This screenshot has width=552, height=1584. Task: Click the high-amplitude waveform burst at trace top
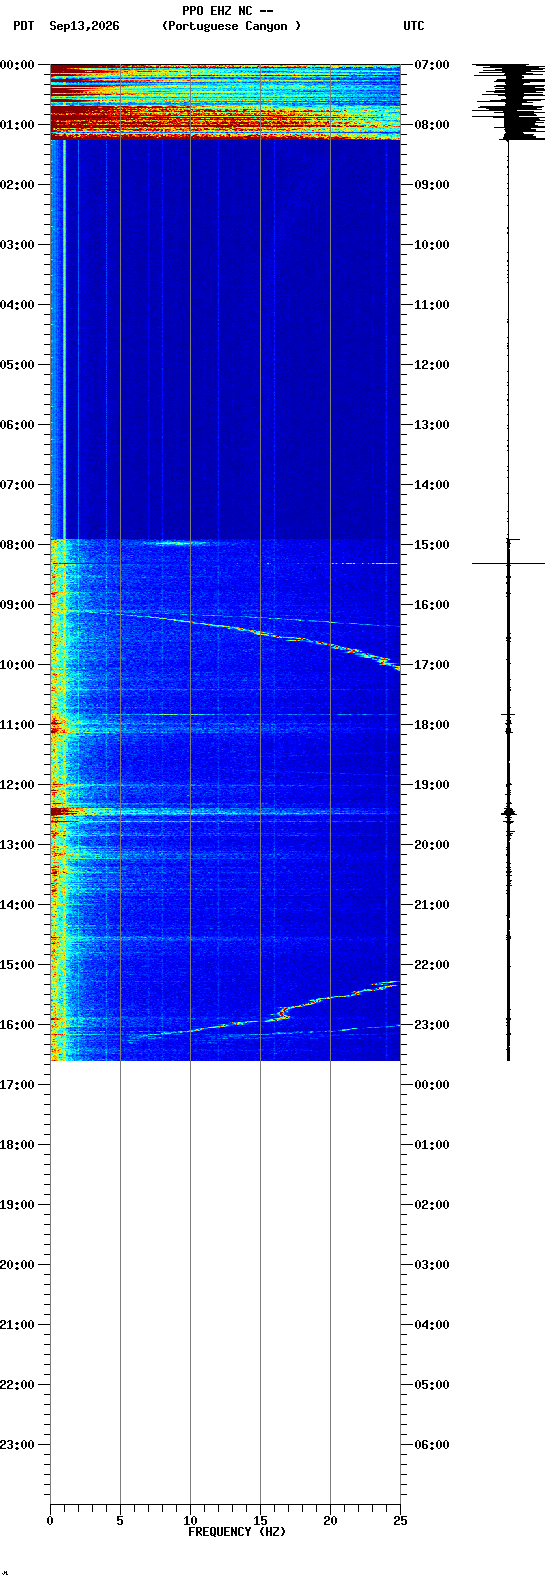(509, 101)
